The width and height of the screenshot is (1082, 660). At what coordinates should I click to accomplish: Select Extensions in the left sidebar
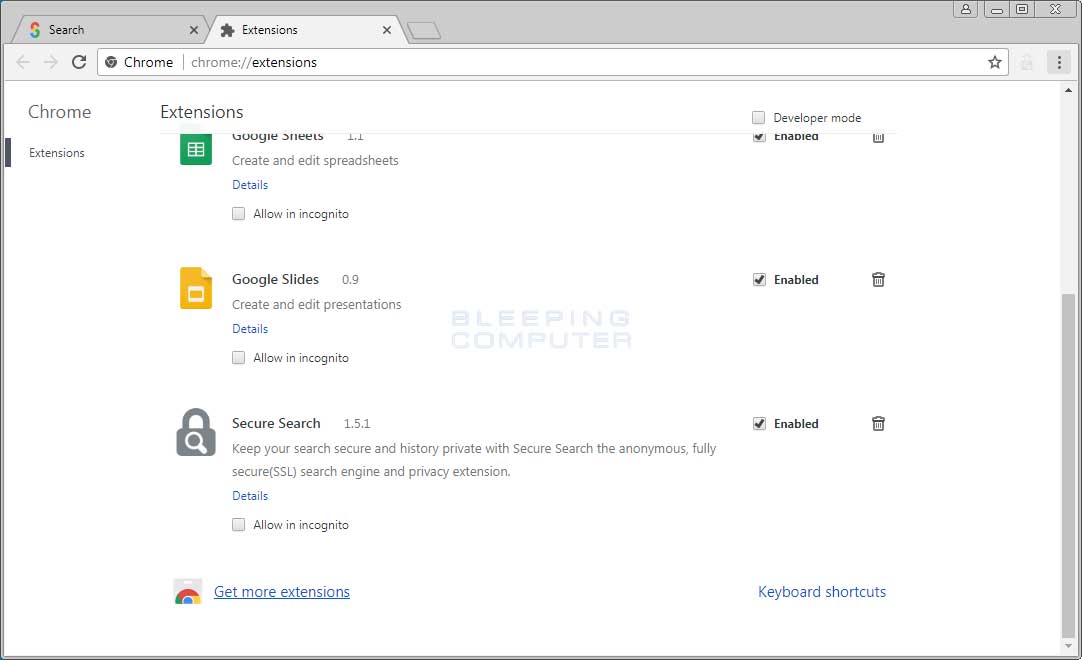(57, 153)
